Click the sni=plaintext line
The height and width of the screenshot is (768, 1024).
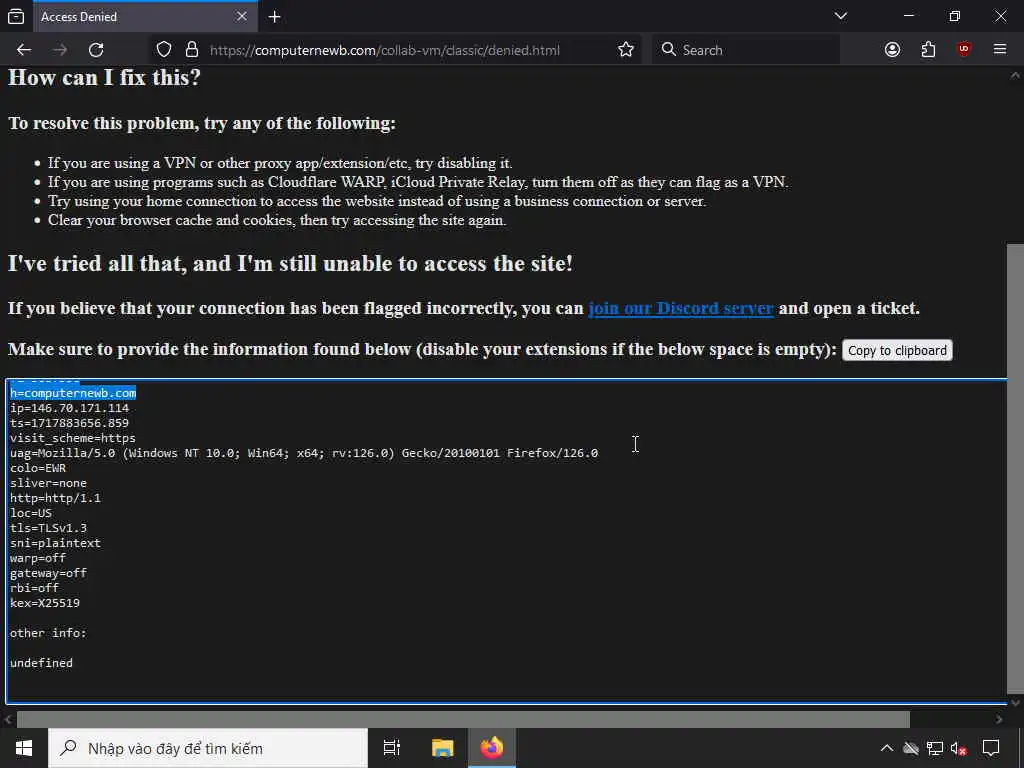pos(56,543)
